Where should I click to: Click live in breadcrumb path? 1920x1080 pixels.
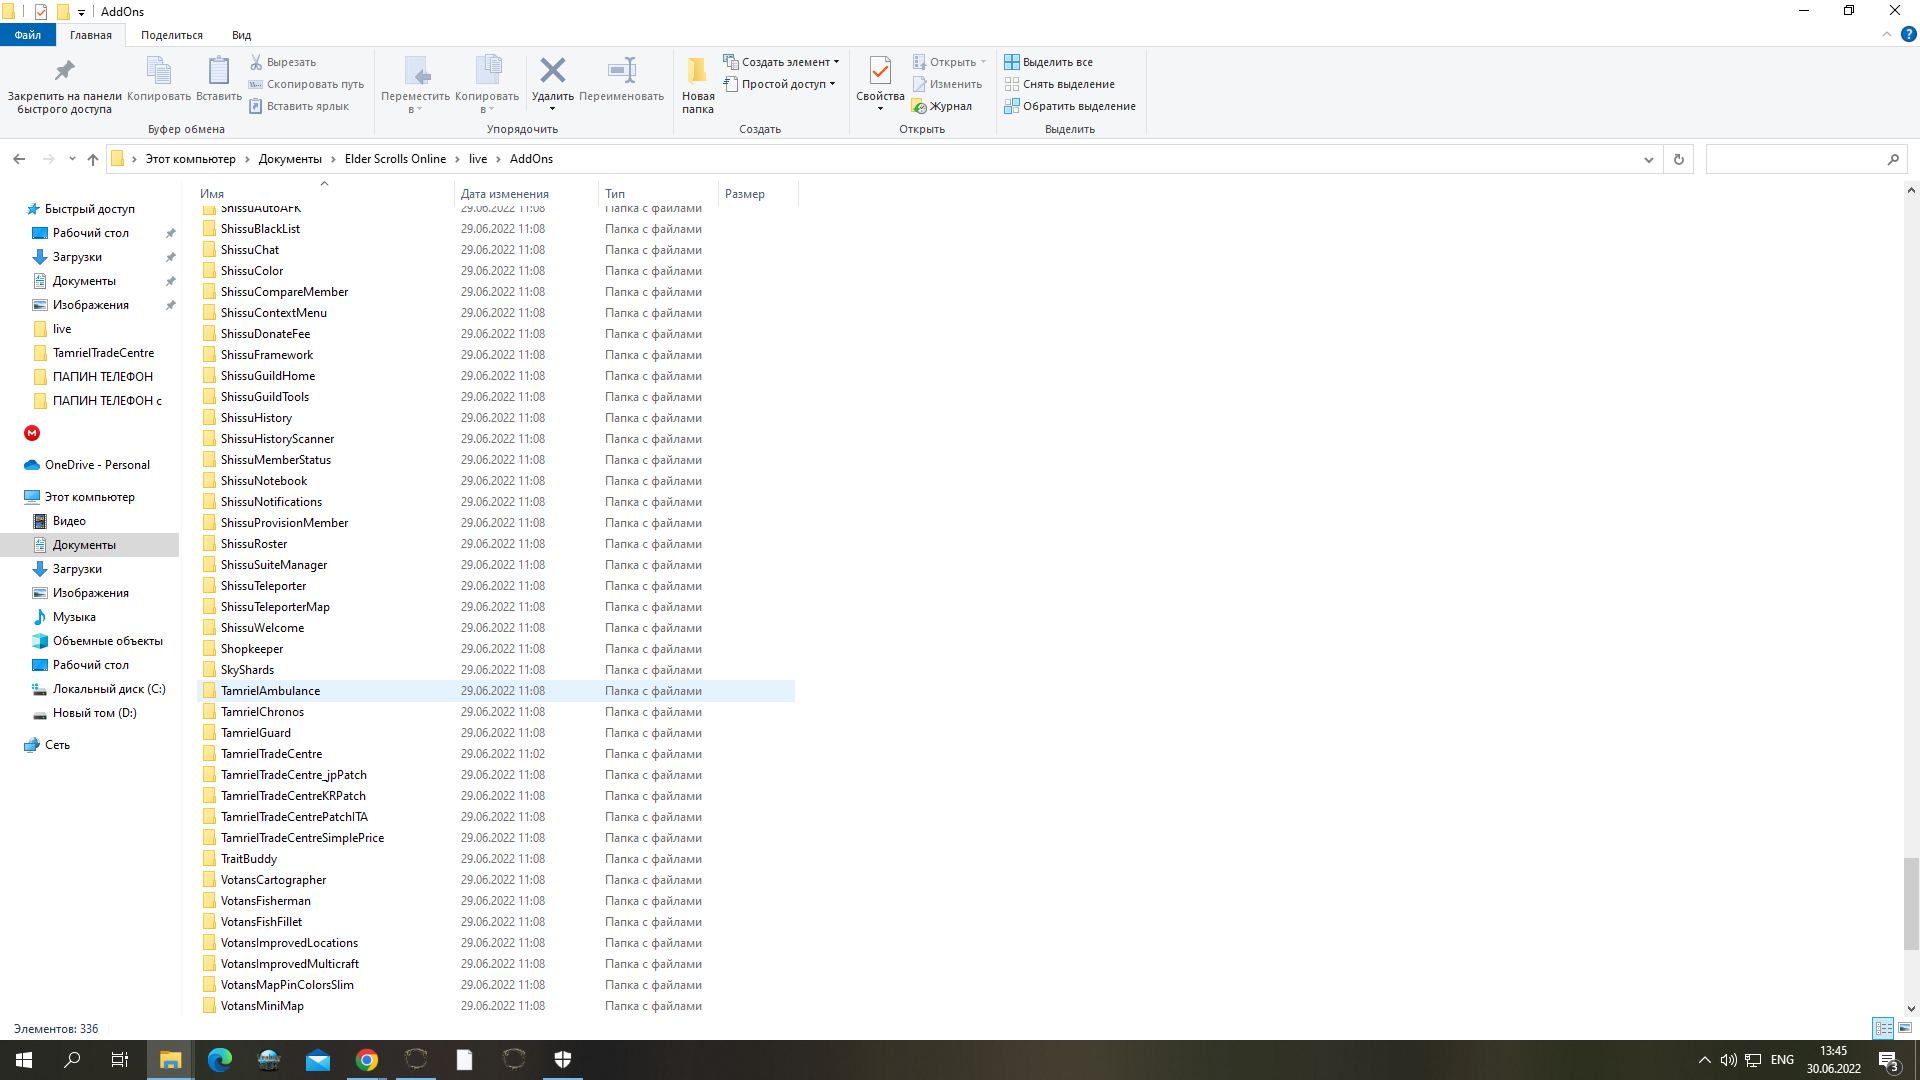[478, 159]
